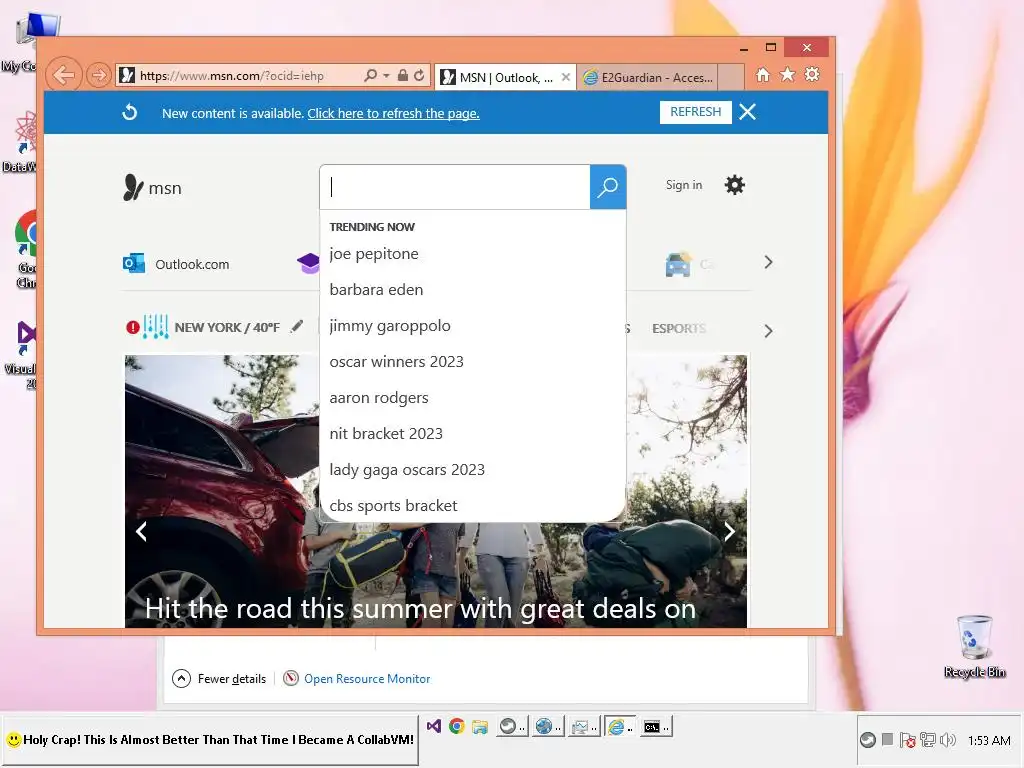Click the REFRESH button in banner
The width and height of the screenshot is (1024, 768).
(696, 112)
